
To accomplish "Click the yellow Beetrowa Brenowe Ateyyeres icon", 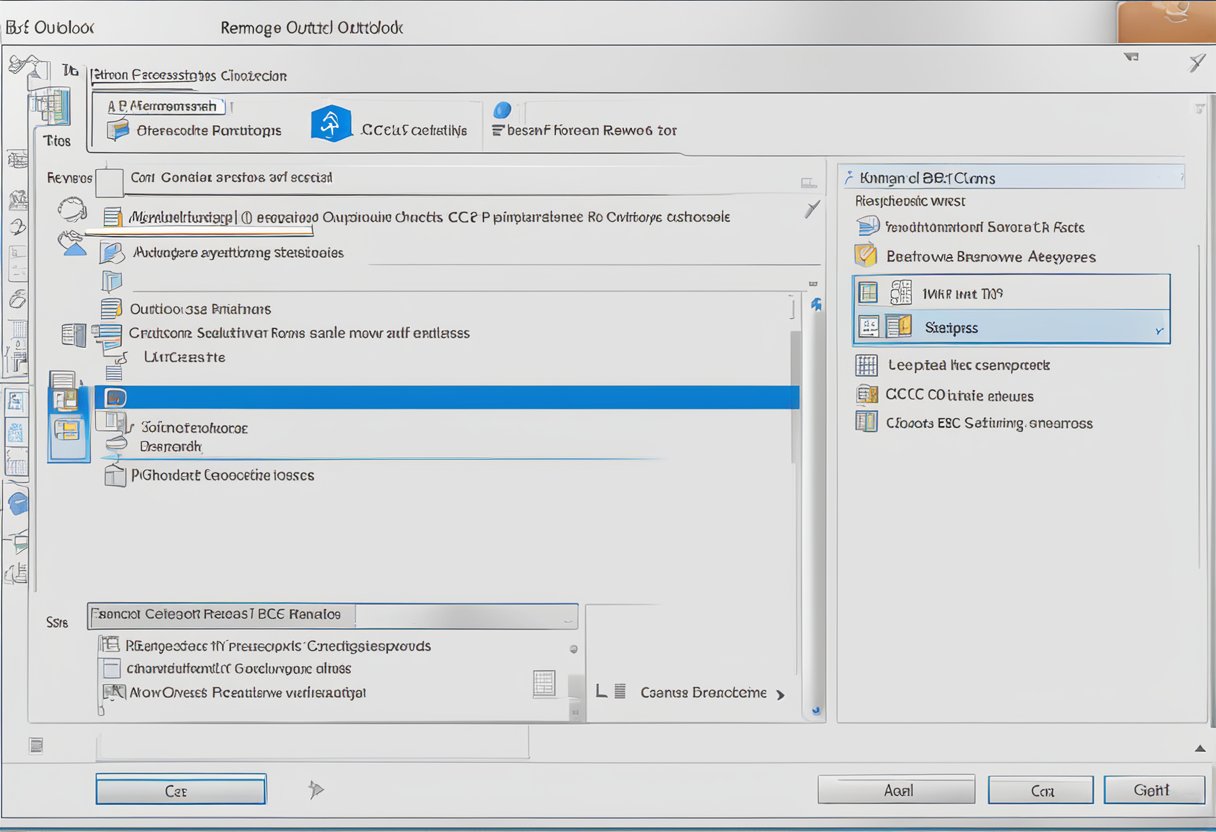I will [x=866, y=256].
